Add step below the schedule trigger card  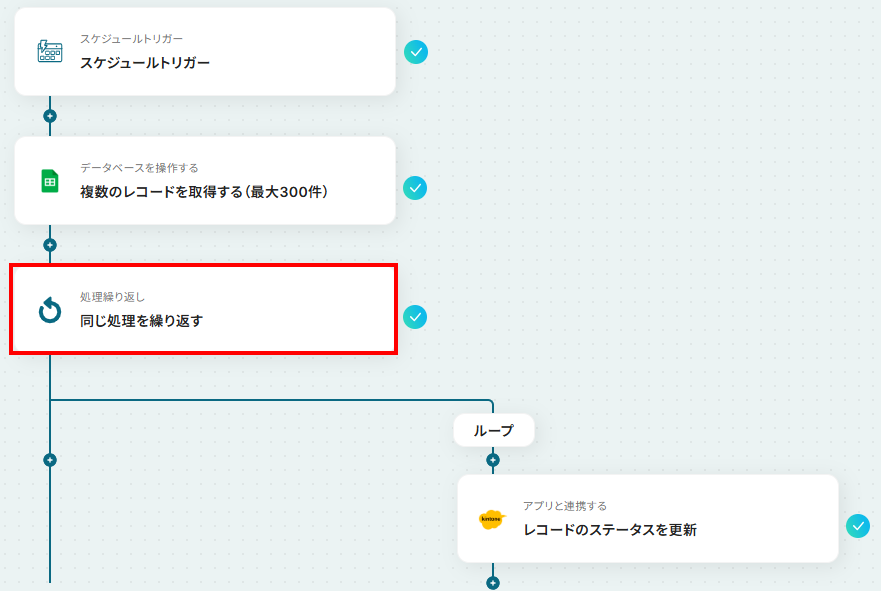tap(50, 116)
